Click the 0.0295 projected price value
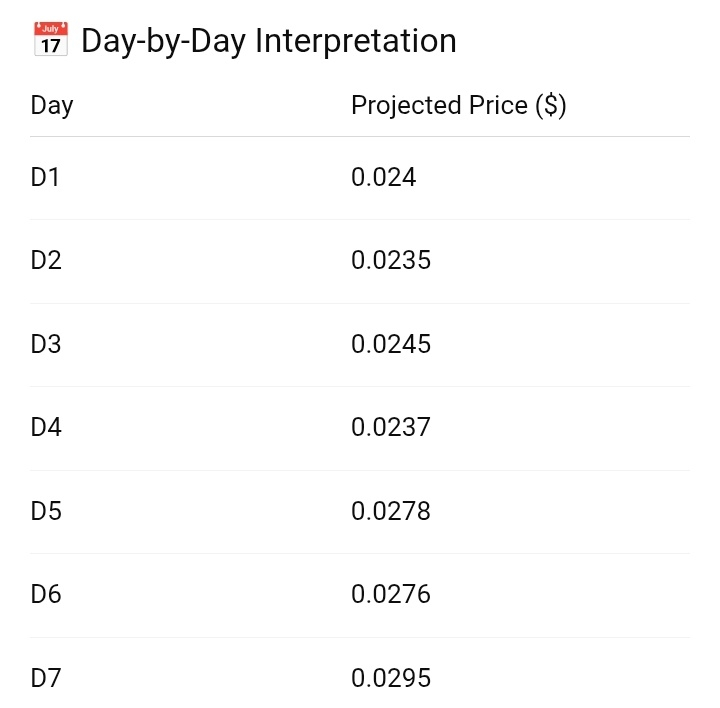 tap(391, 679)
